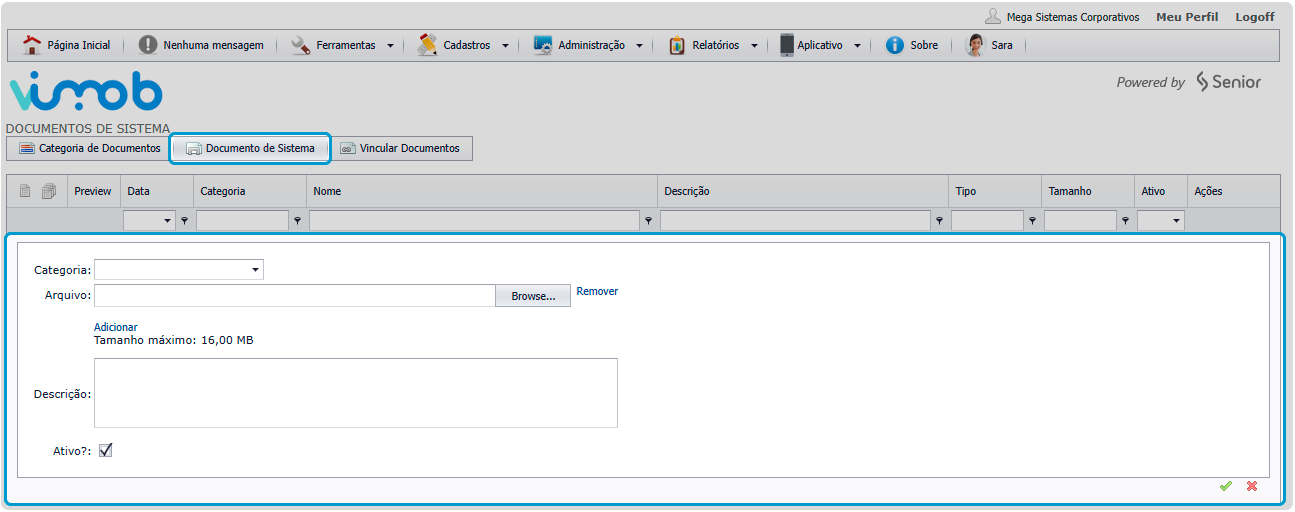Open filter funnel for Tamanho column
The image size is (1295, 512).
click(x=1125, y=221)
